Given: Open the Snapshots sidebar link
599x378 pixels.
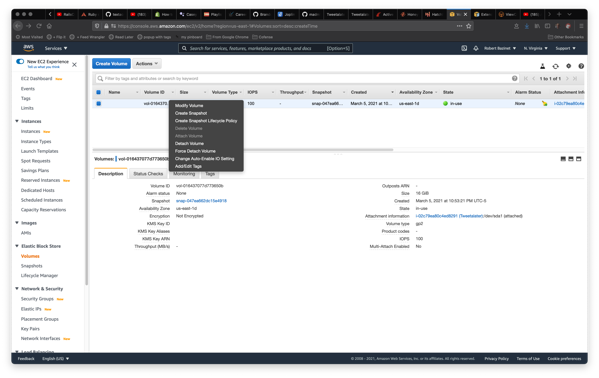Looking at the screenshot, I should 32,266.
